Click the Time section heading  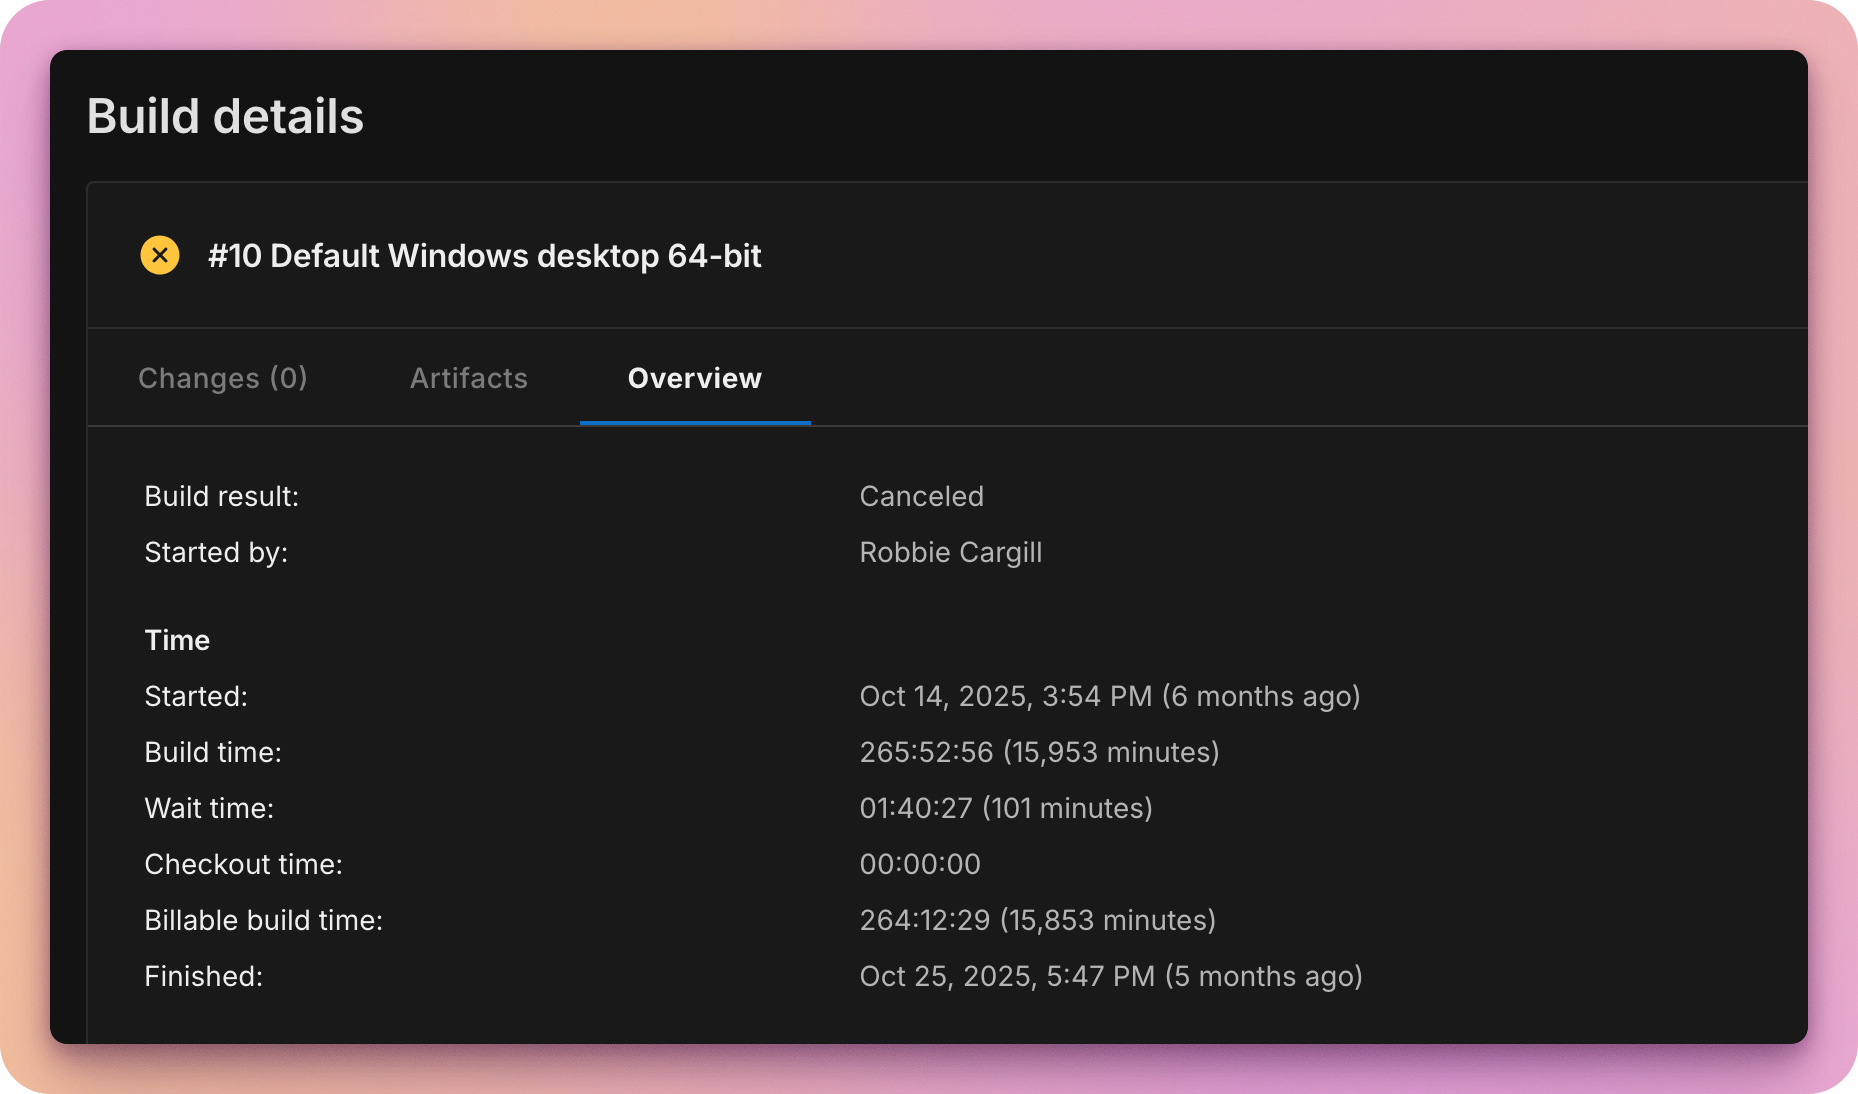(x=177, y=640)
